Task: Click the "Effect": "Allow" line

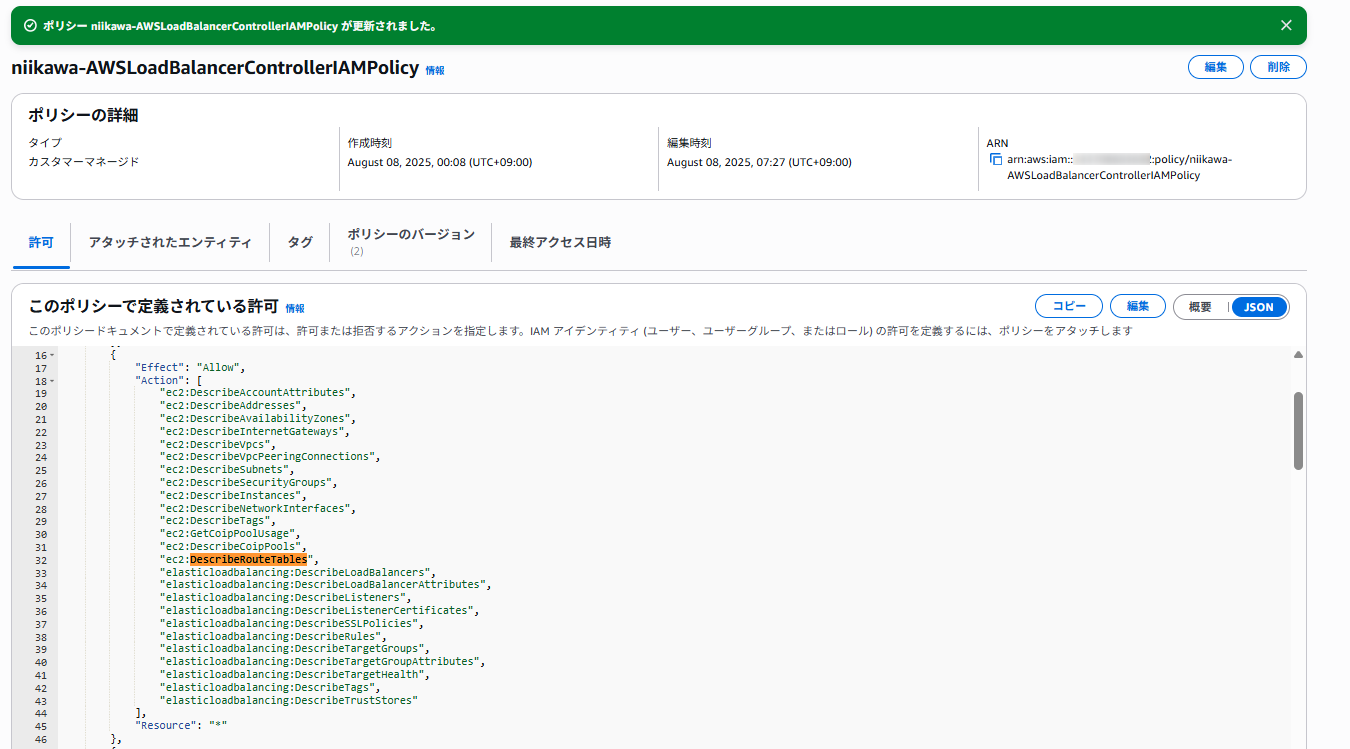Action: tap(190, 368)
